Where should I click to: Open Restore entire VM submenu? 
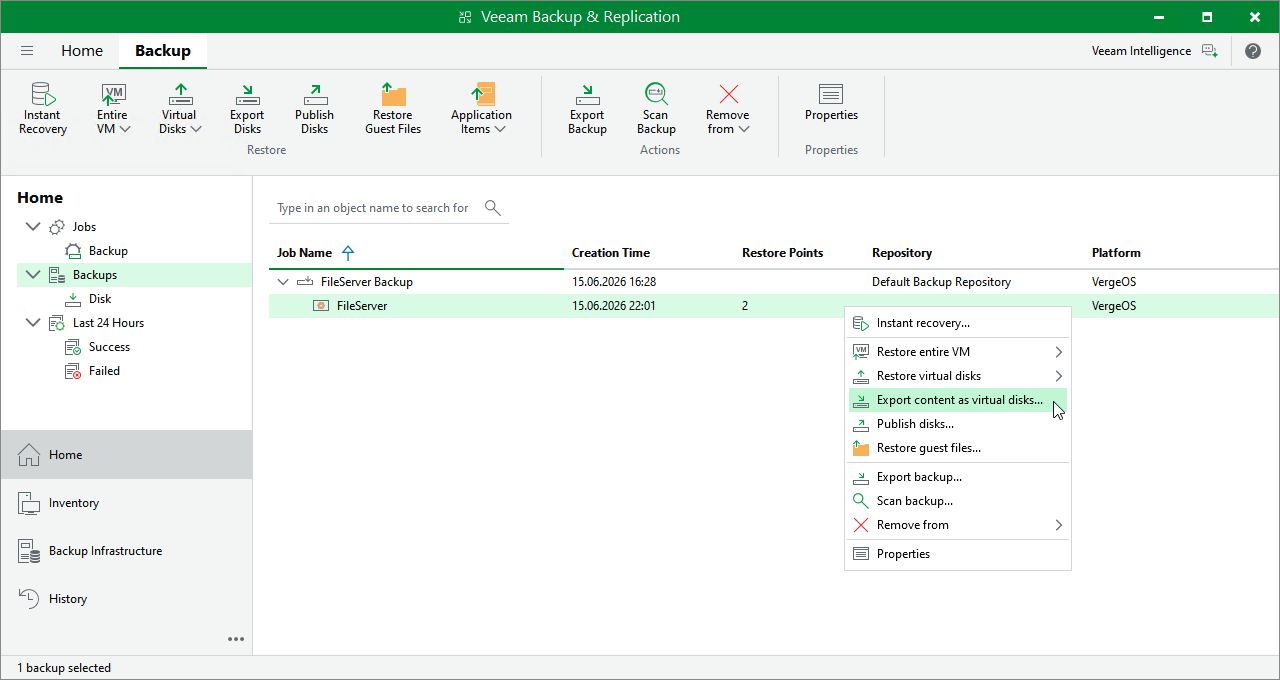coord(958,352)
